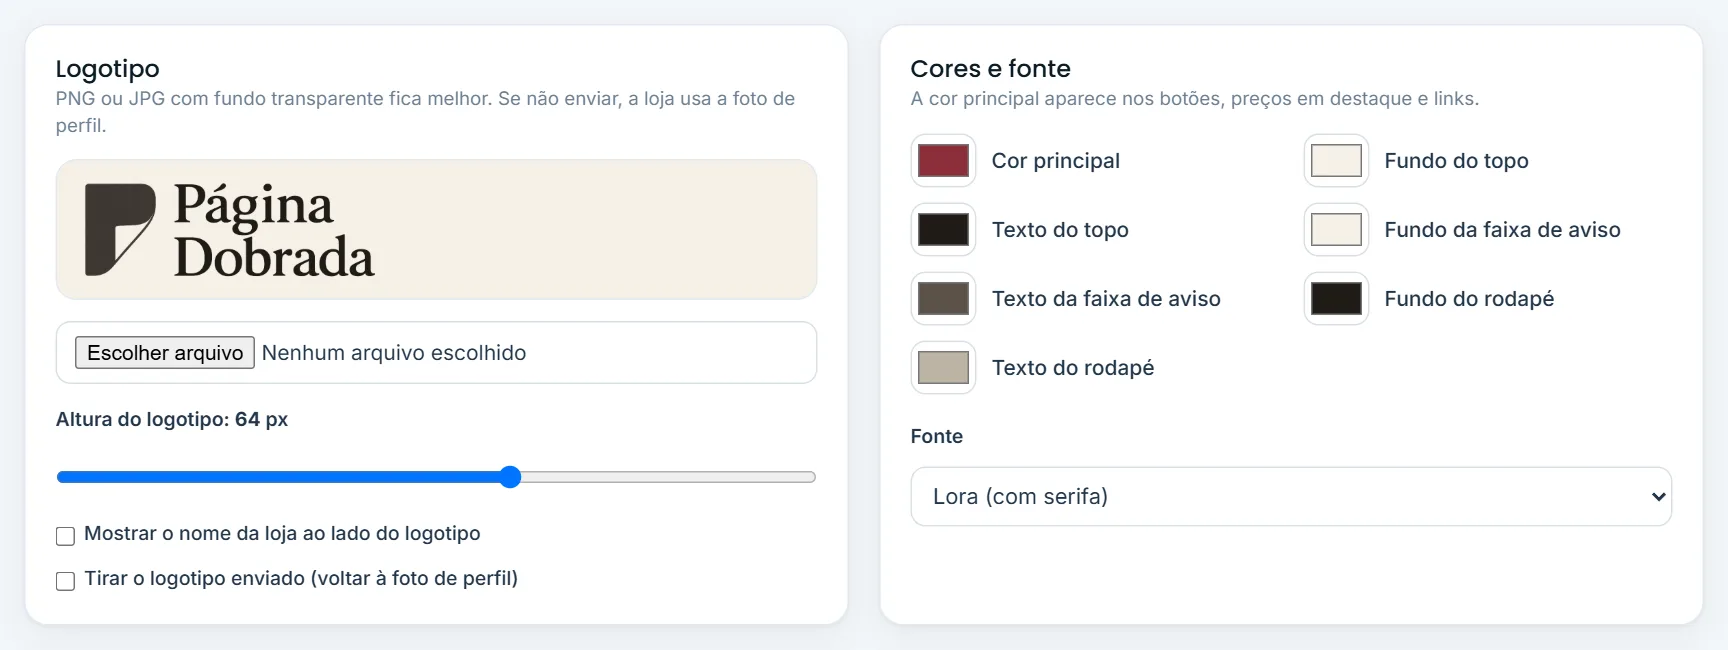Viewport: 1728px width, 650px height.
Task: Click the 'Fundo do rodapé' label
Action: tap(1469, 299)
